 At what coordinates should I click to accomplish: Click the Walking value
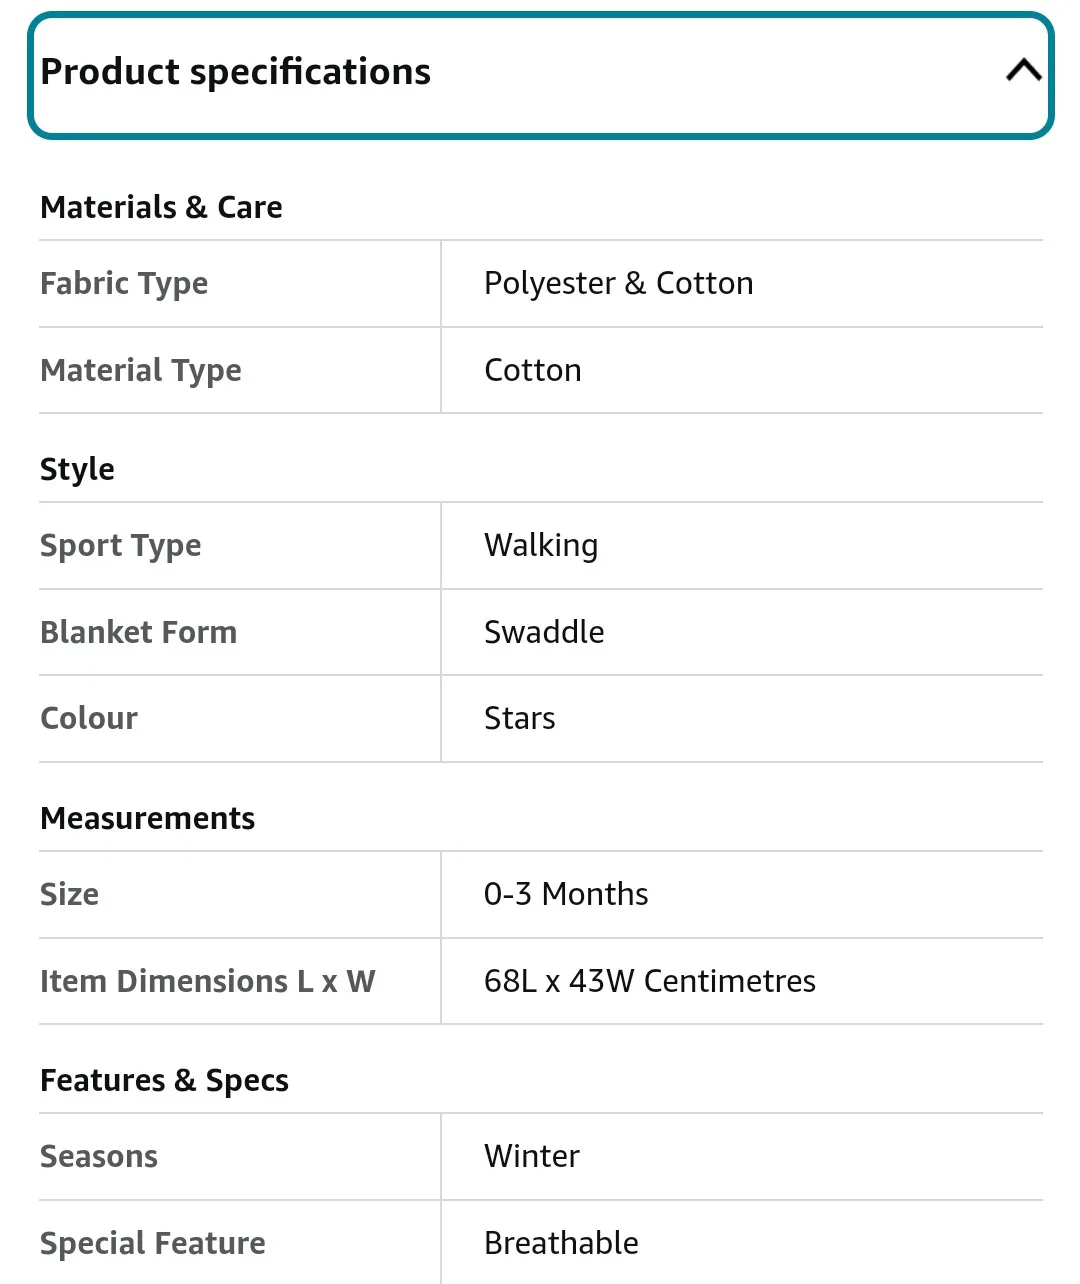pos(541,545)
